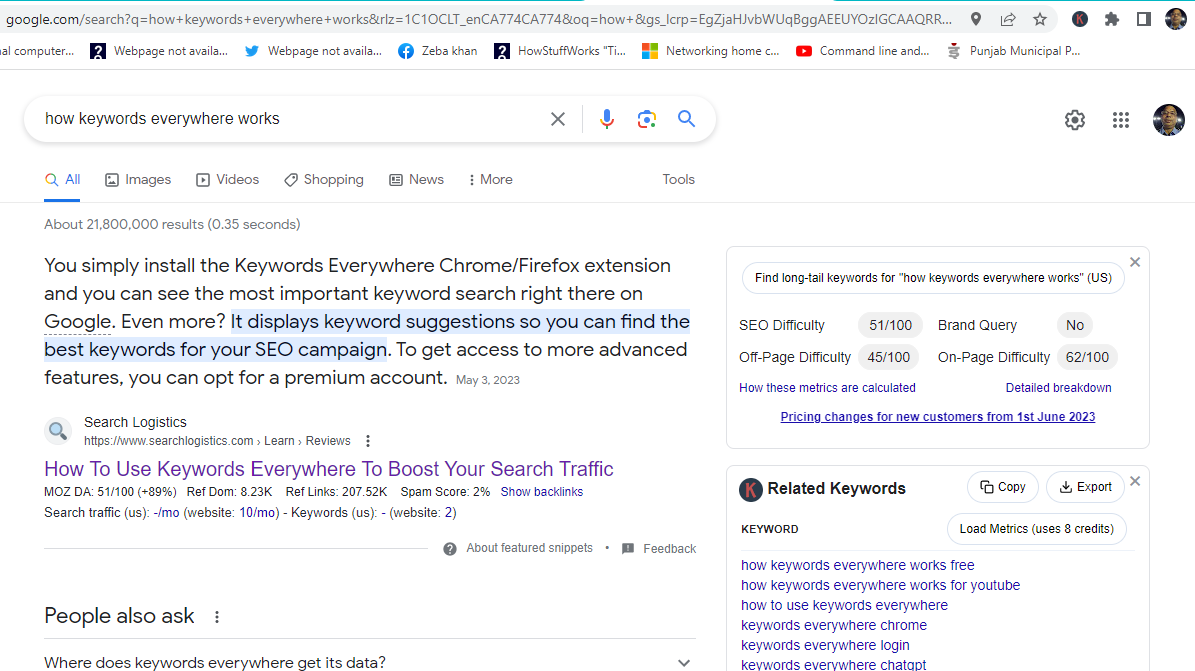Open keyword how to use keywords everywhere
This screenshot has width=1195, height=671.
click(844, 605)
